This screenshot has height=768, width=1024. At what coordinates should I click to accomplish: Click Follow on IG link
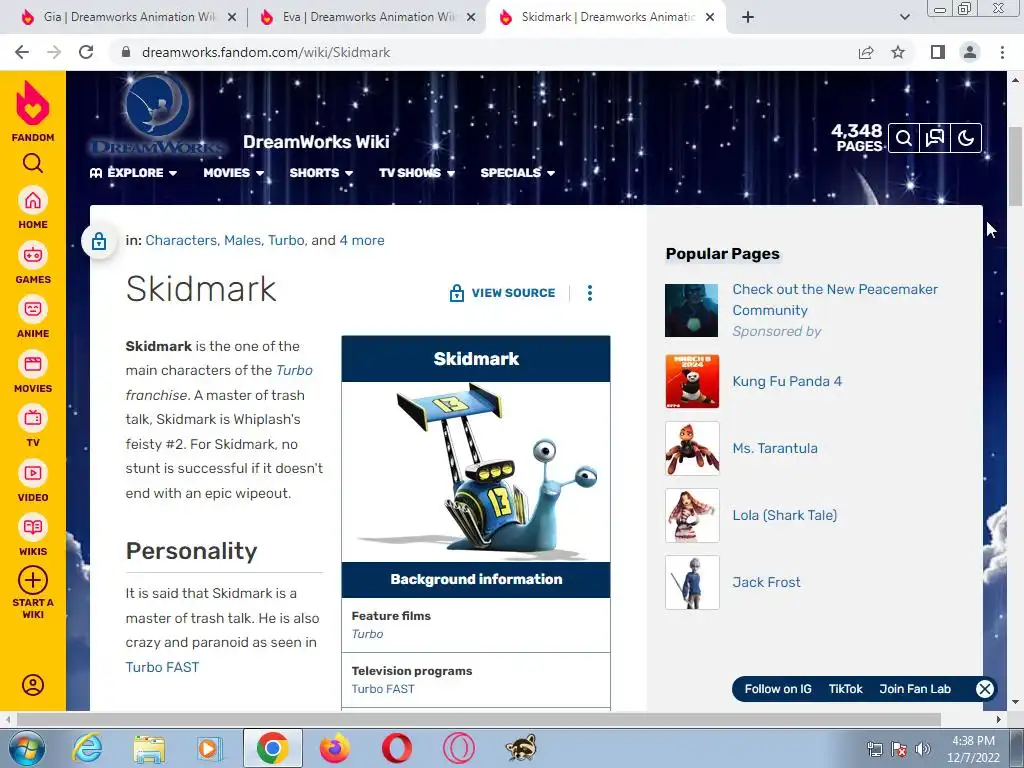[778, 689]
